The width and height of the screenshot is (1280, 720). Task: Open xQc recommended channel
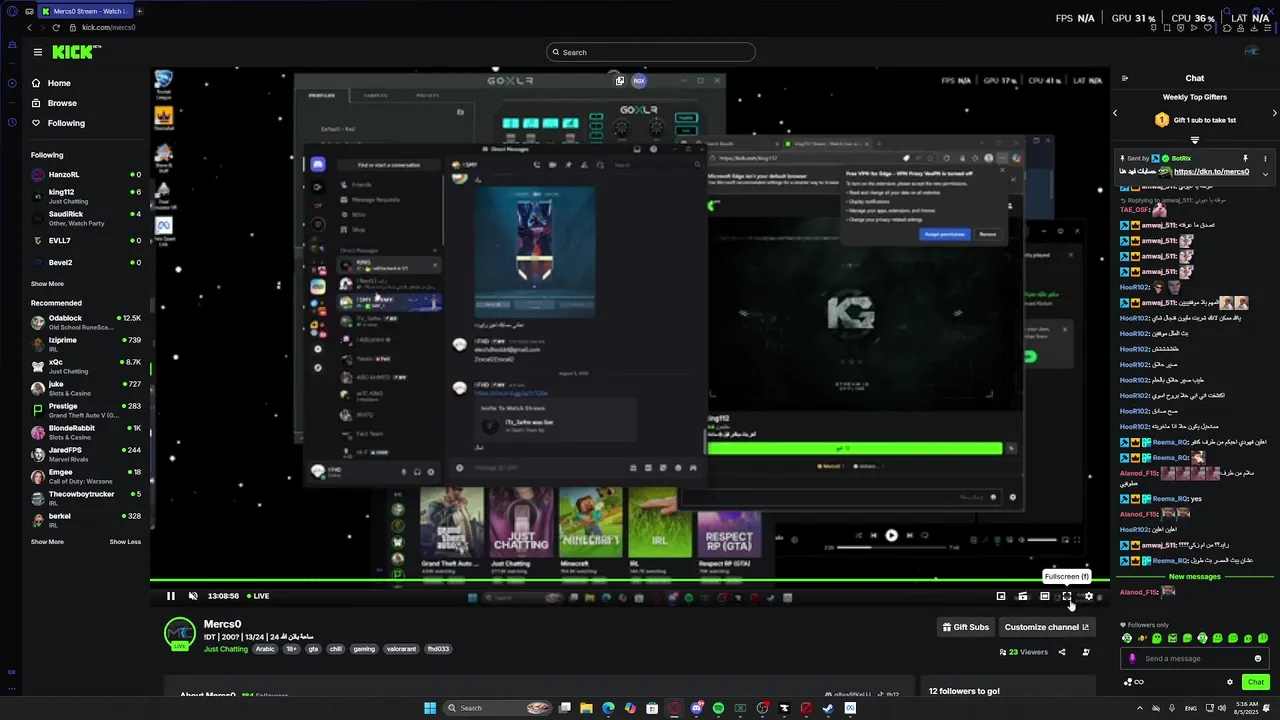86,366
